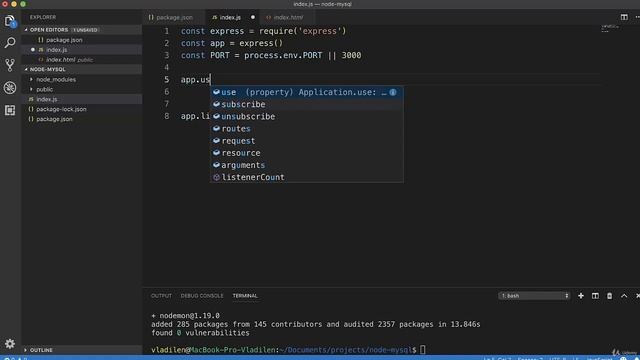640x360 pixels.
Task: Expand the public folder
Action: click(x=44, y=89)
